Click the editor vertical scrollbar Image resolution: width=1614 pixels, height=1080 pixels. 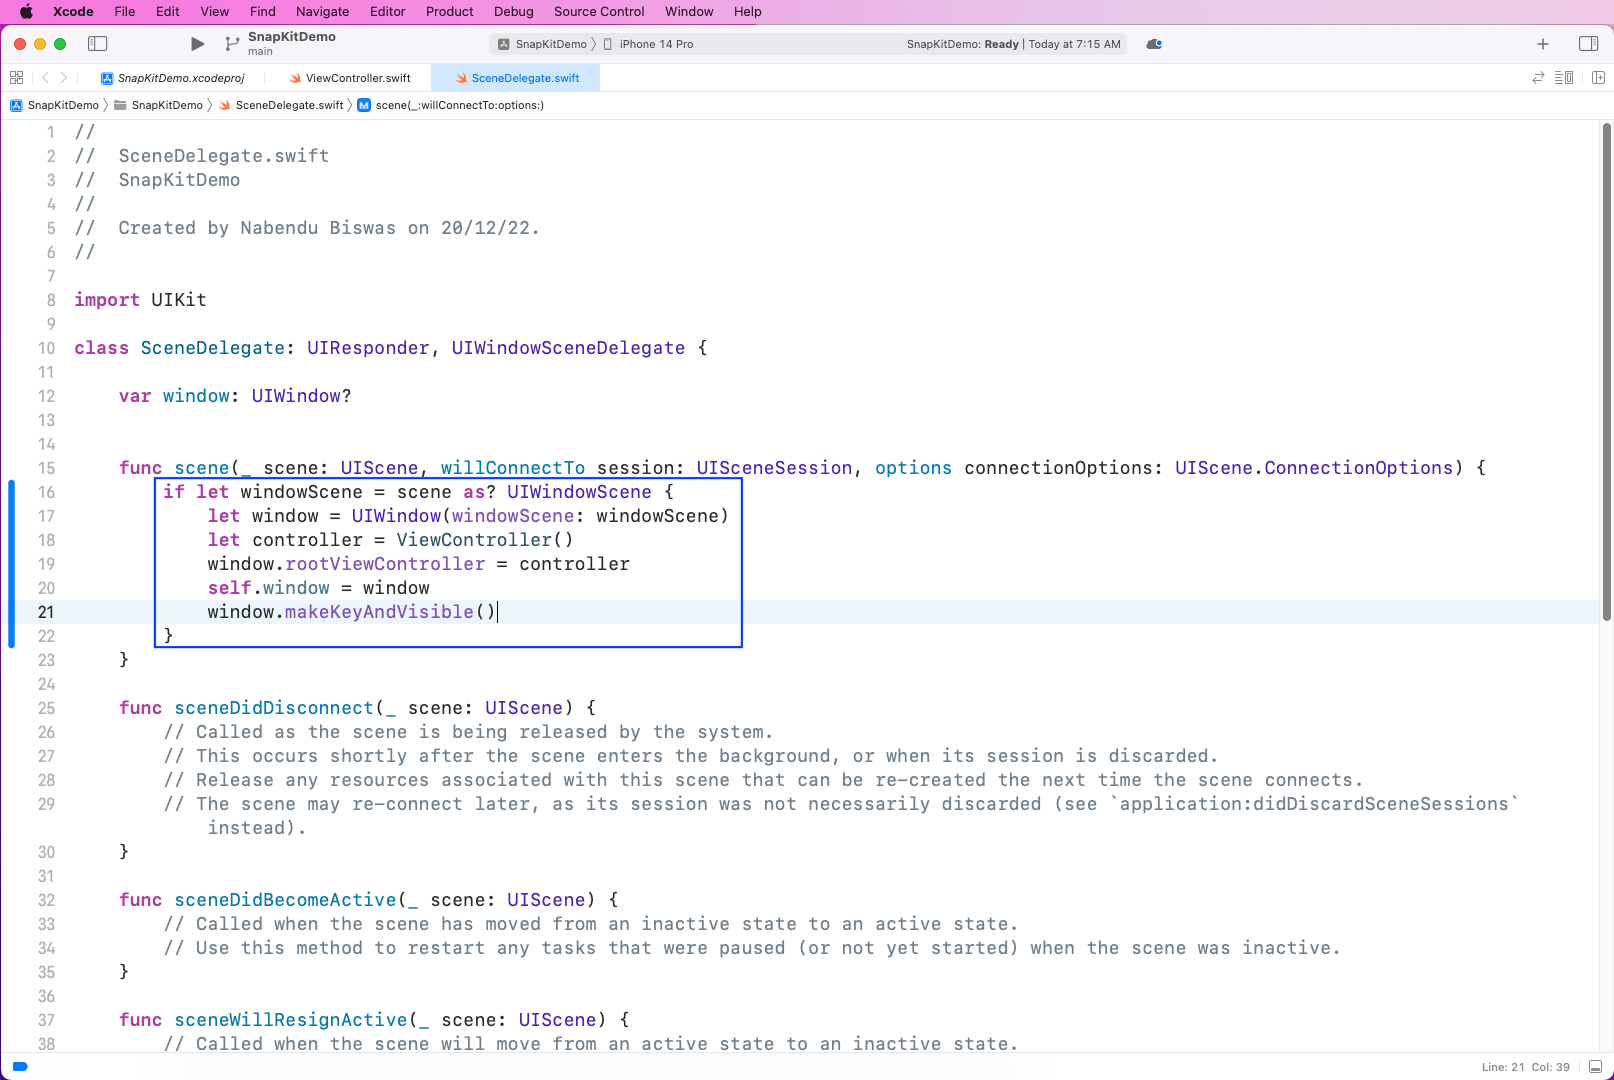click(x=1606, y=370)
